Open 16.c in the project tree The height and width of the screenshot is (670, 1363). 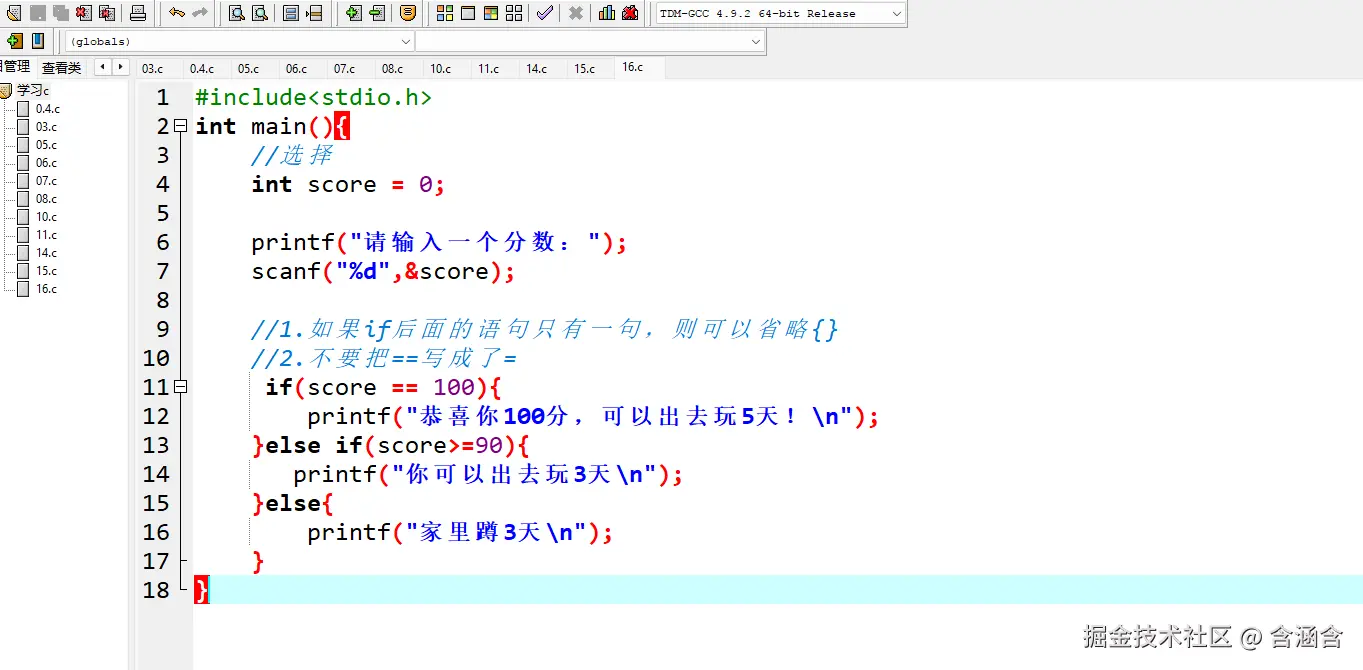[x=46, y=289]
